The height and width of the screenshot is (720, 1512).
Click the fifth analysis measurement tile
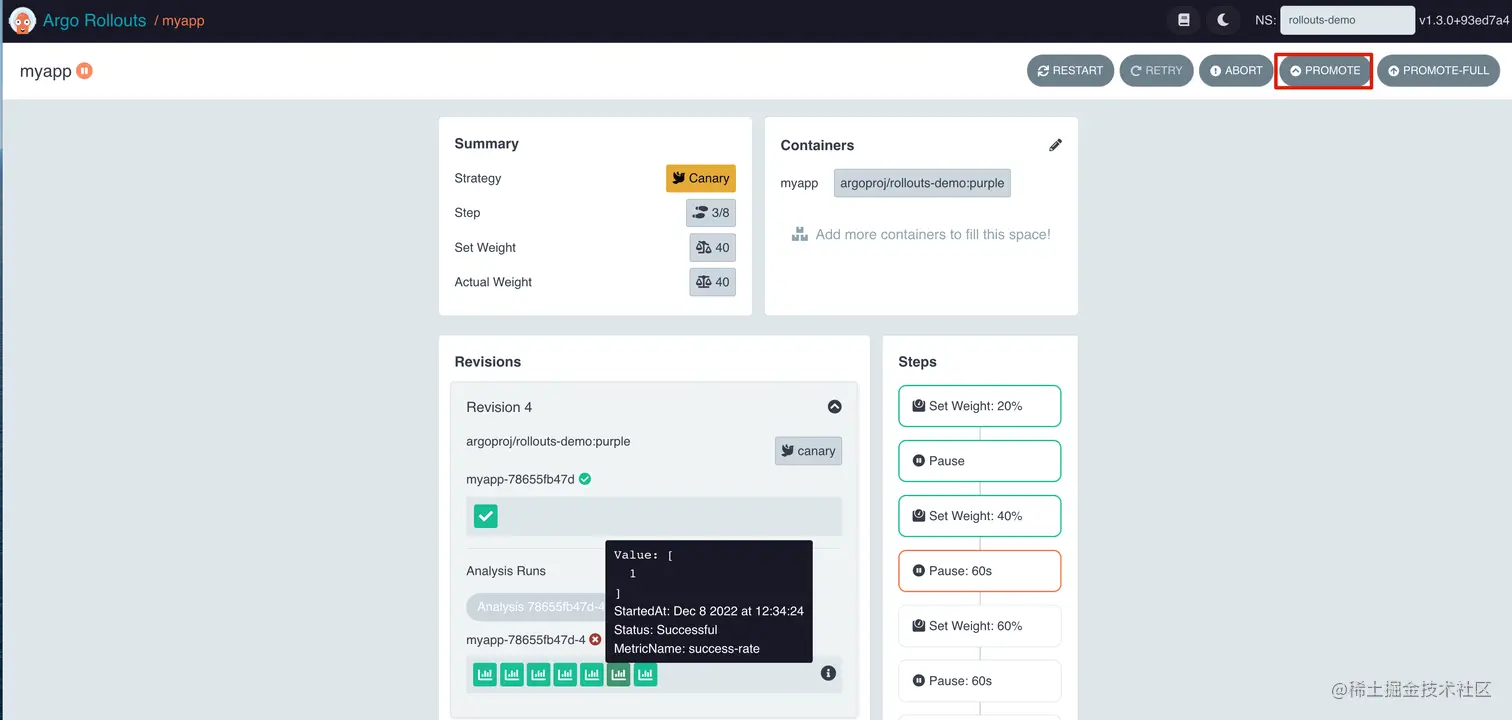click(x=592, y=675)
